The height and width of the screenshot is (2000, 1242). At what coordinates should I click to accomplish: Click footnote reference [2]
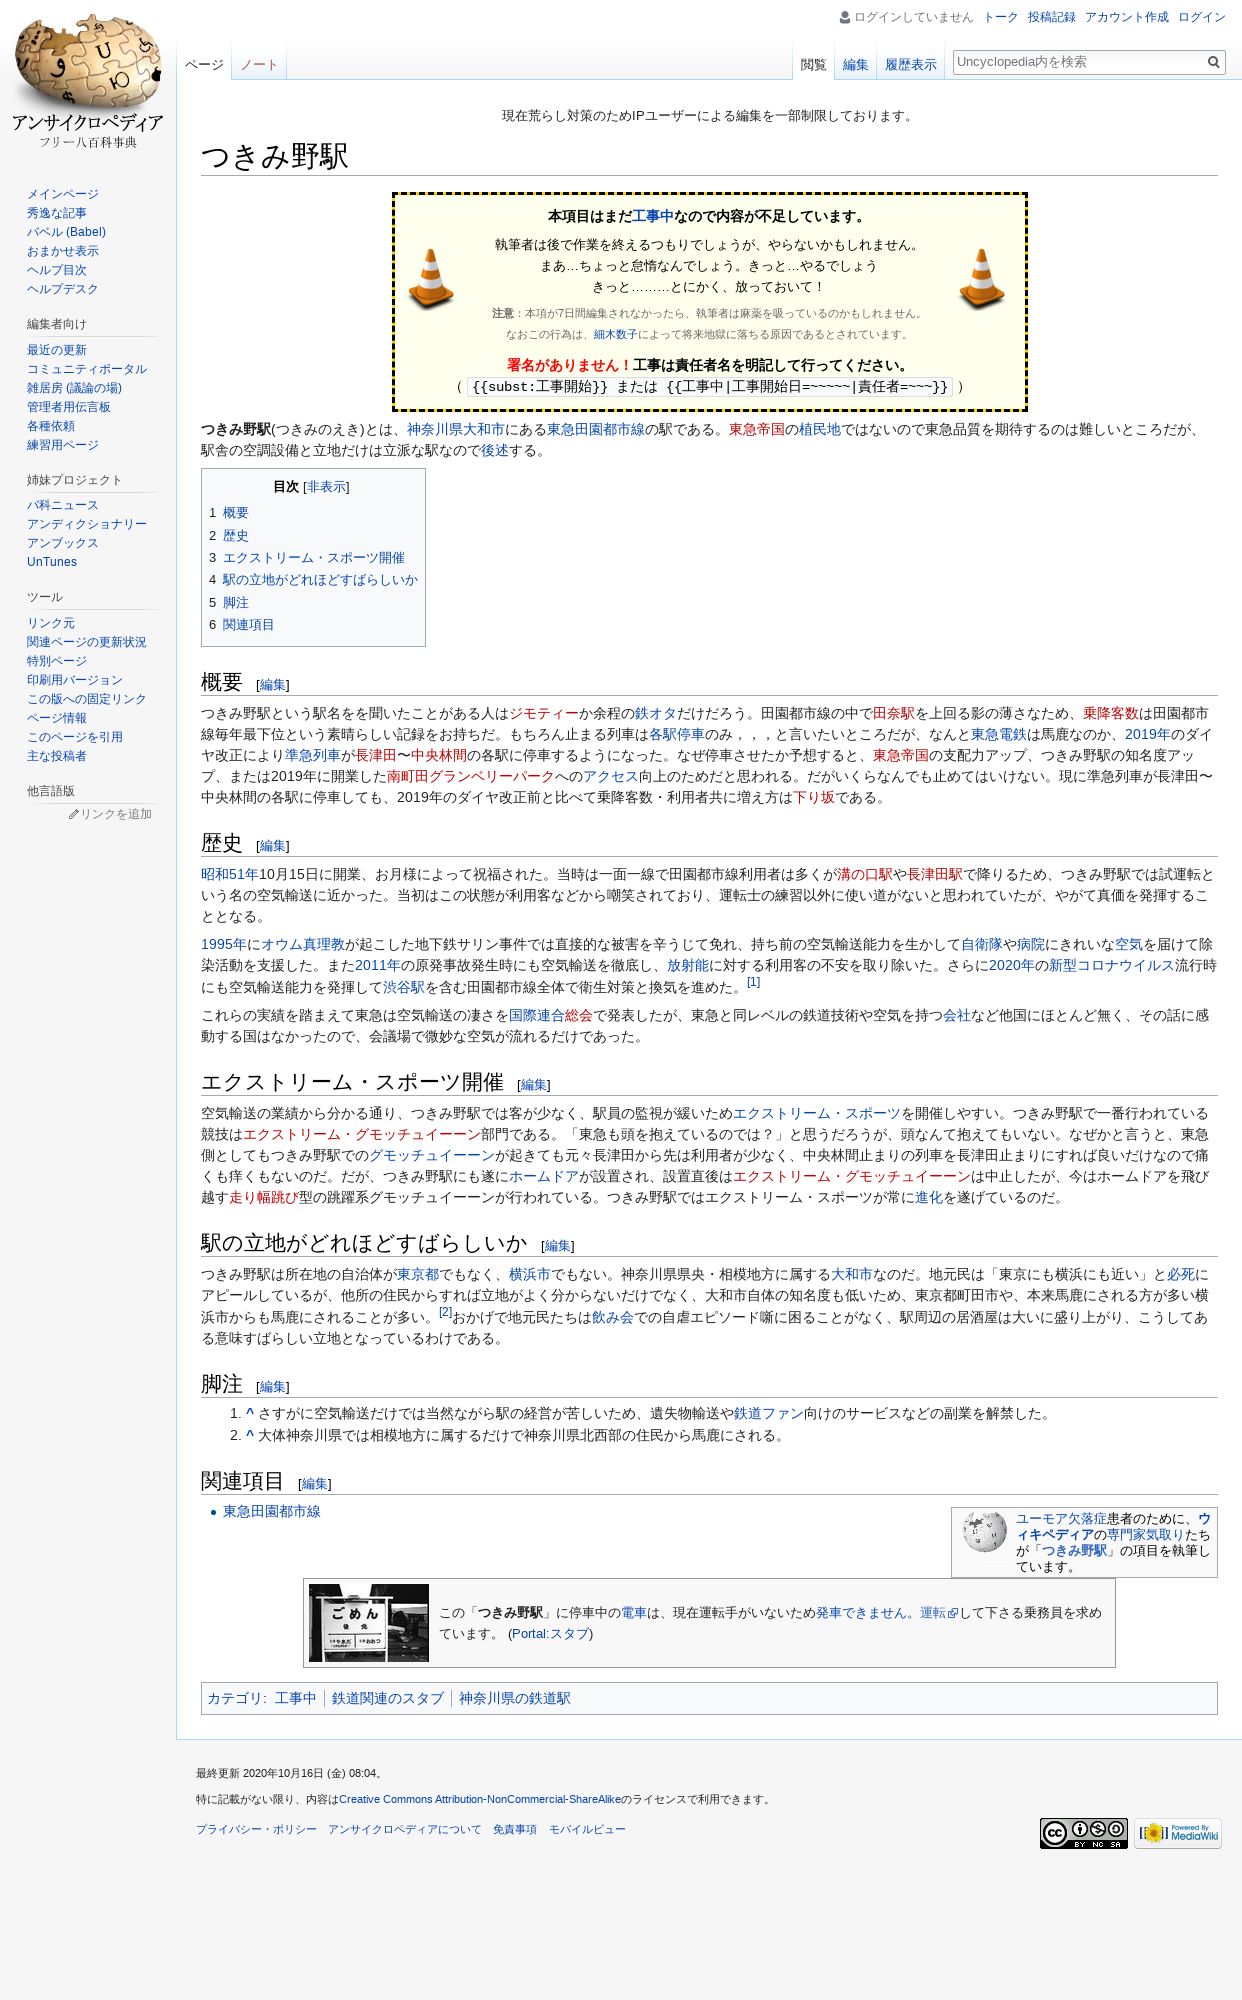click(x=445, y=1312)
